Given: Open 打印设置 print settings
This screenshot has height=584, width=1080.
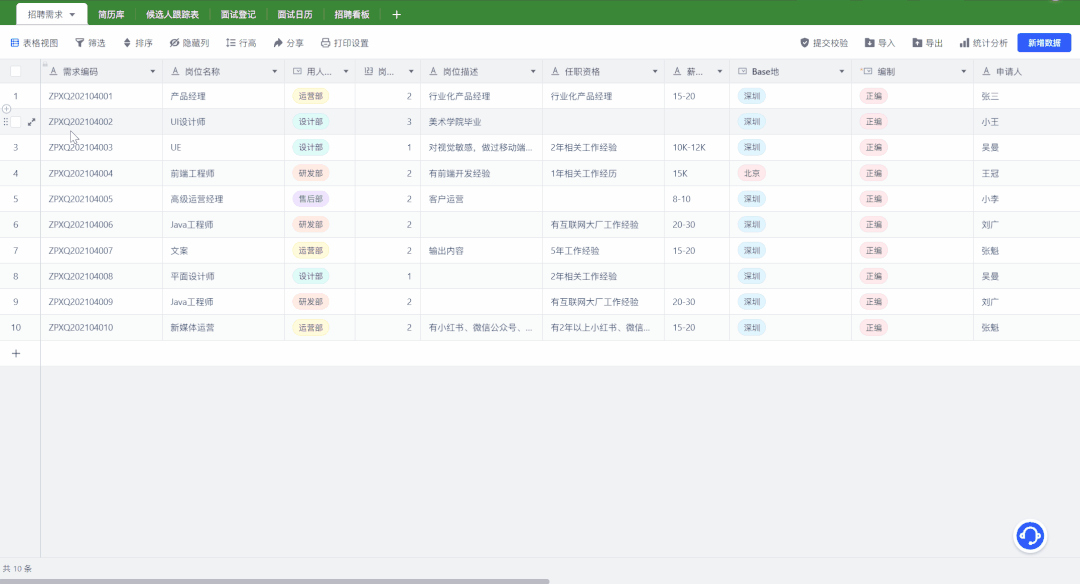Looking at the screenshot, I should click(x=344, y=43).
